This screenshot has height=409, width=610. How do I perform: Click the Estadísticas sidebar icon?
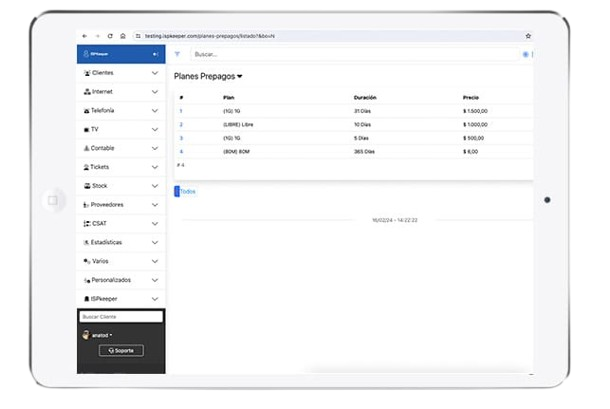click(x=86, y=242)
